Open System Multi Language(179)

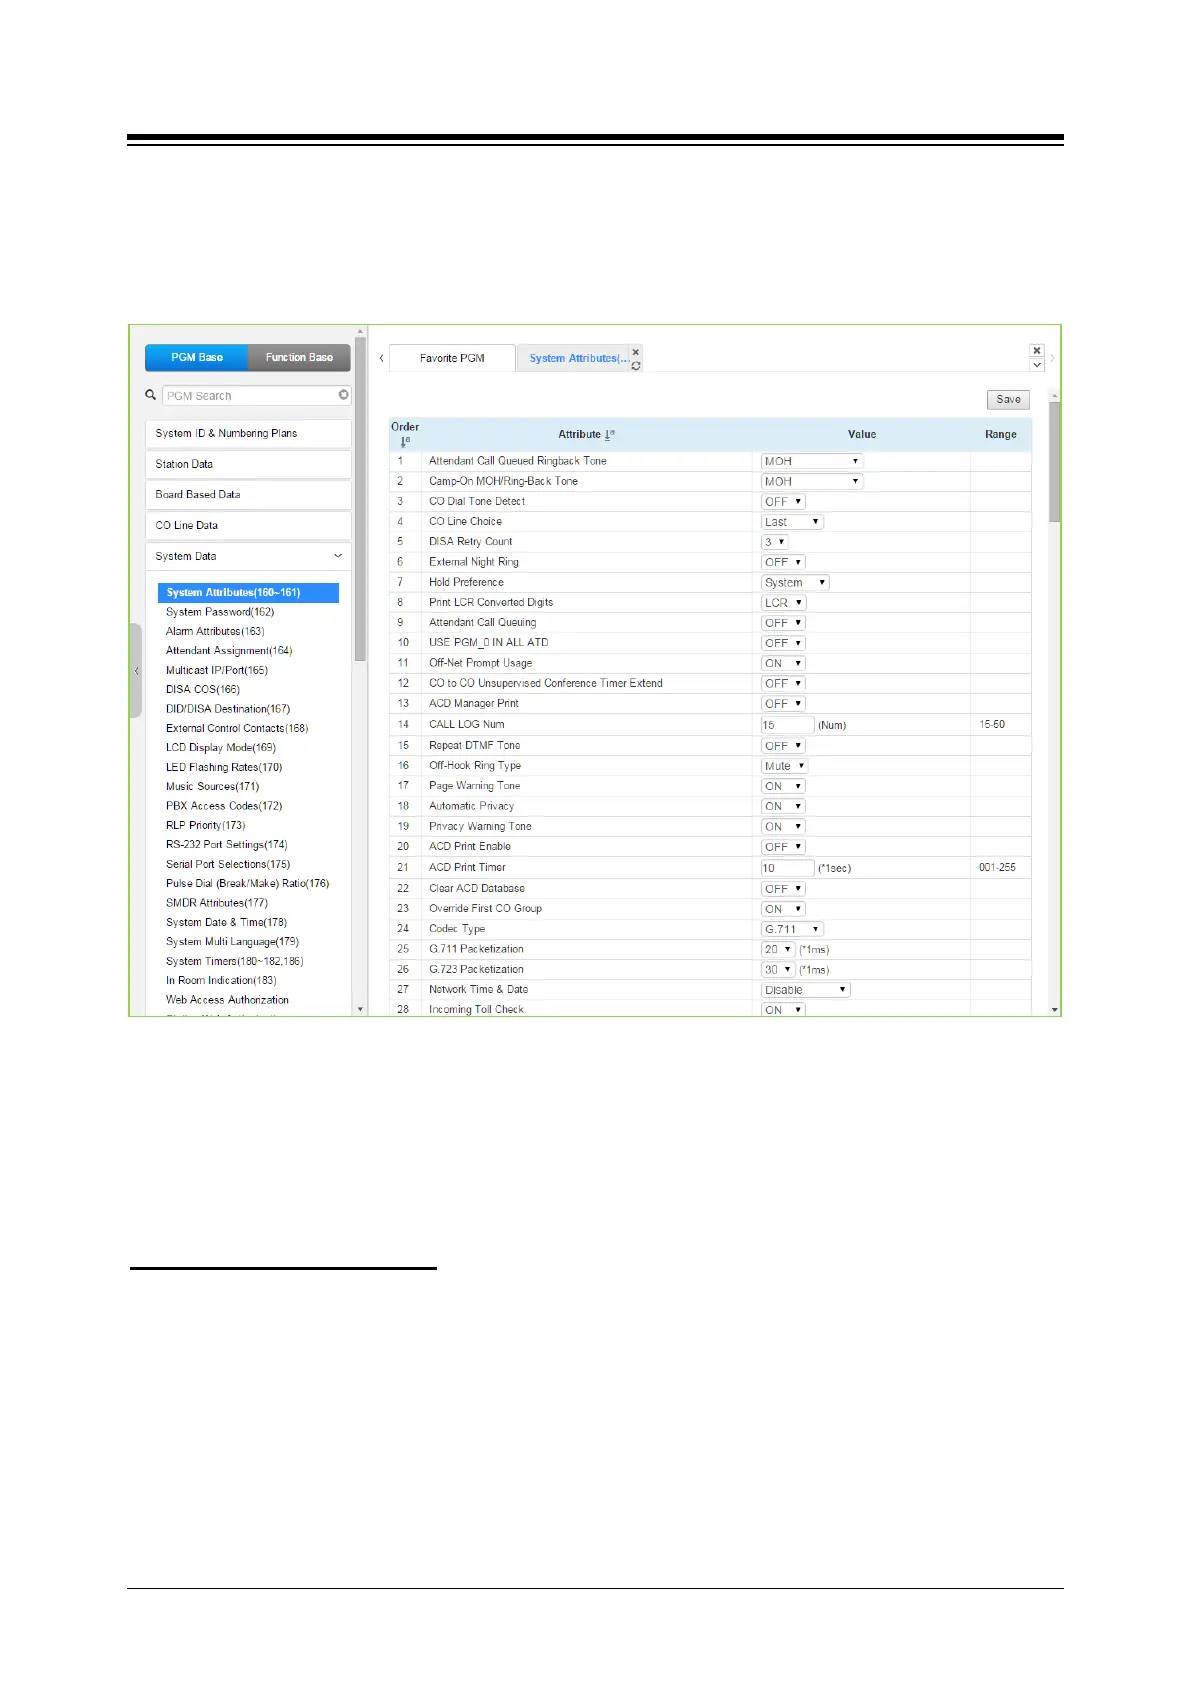point(232,941)
